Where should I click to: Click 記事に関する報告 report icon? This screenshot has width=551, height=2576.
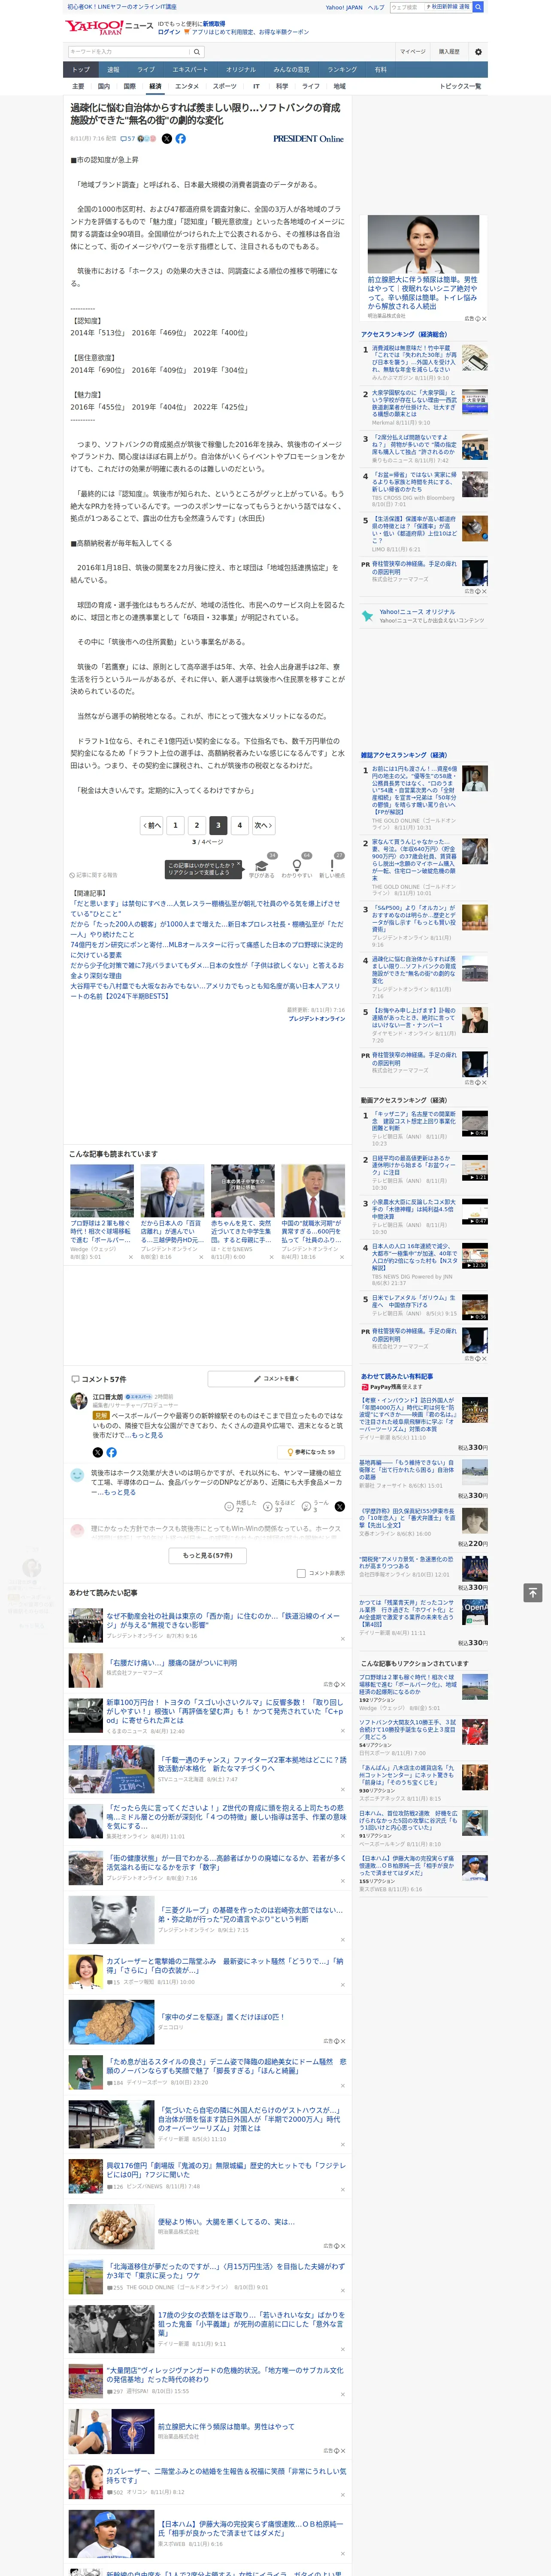pos(93,875)
